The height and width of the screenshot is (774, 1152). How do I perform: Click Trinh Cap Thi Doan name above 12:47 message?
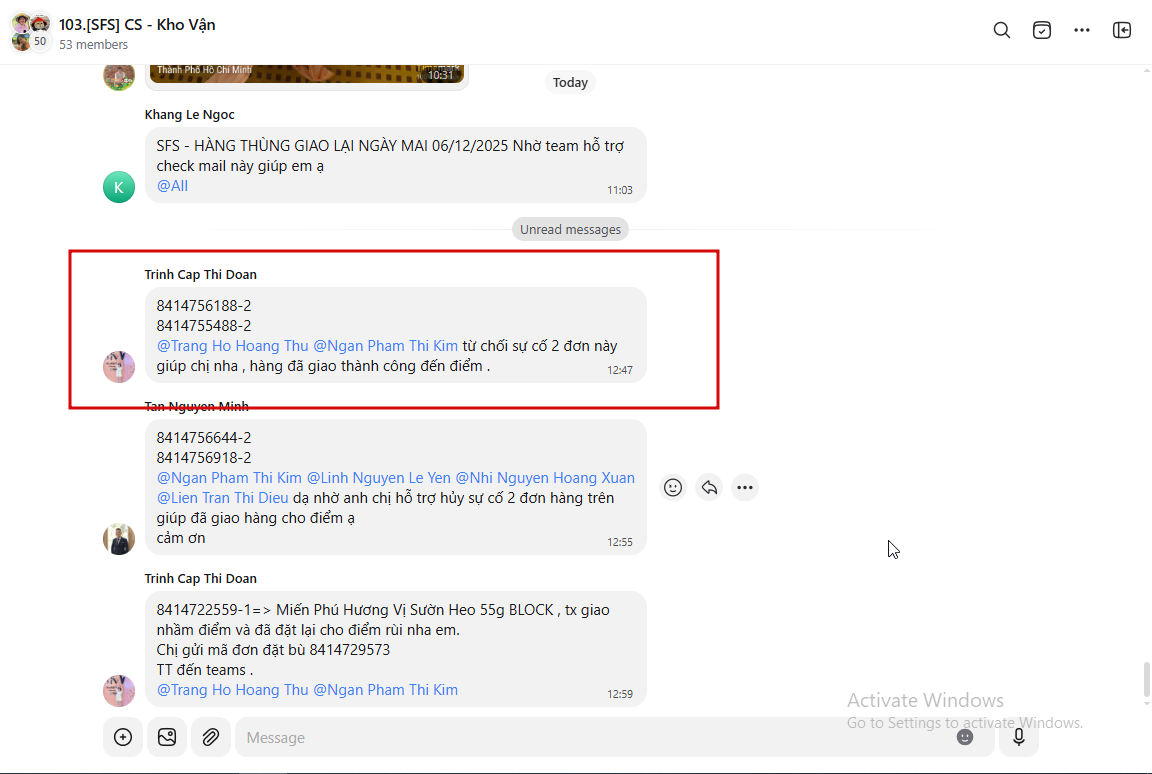click(201, 275)
